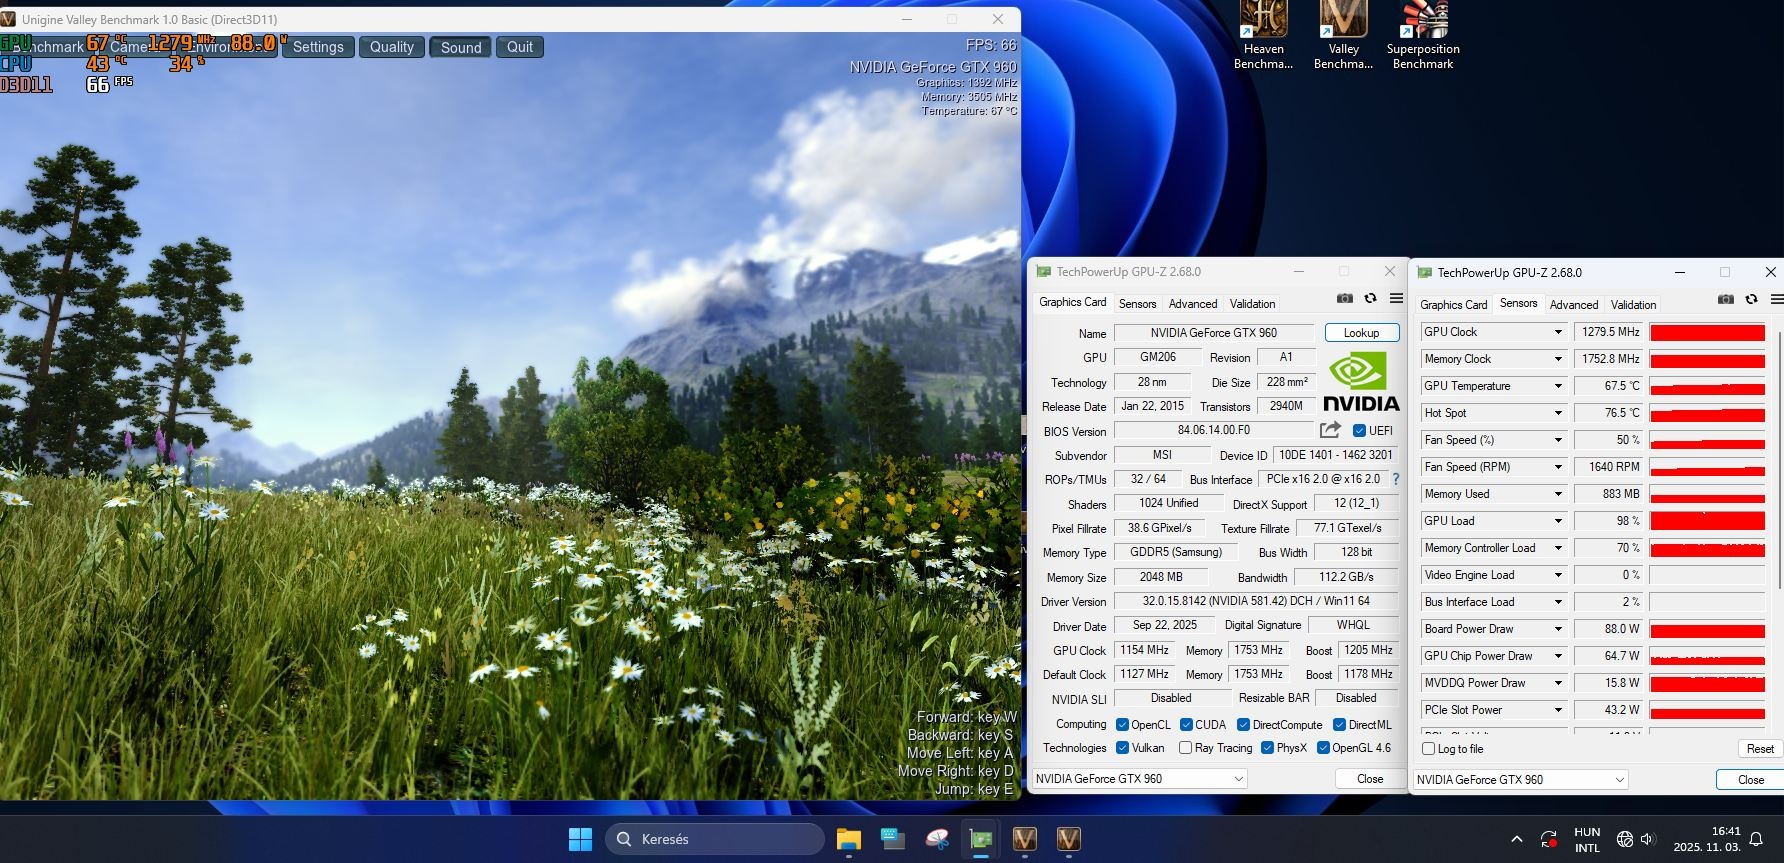This screenshot has width=1784, height=863.
Task: Open File Explorer from taskbar
Action: [848, 839]
